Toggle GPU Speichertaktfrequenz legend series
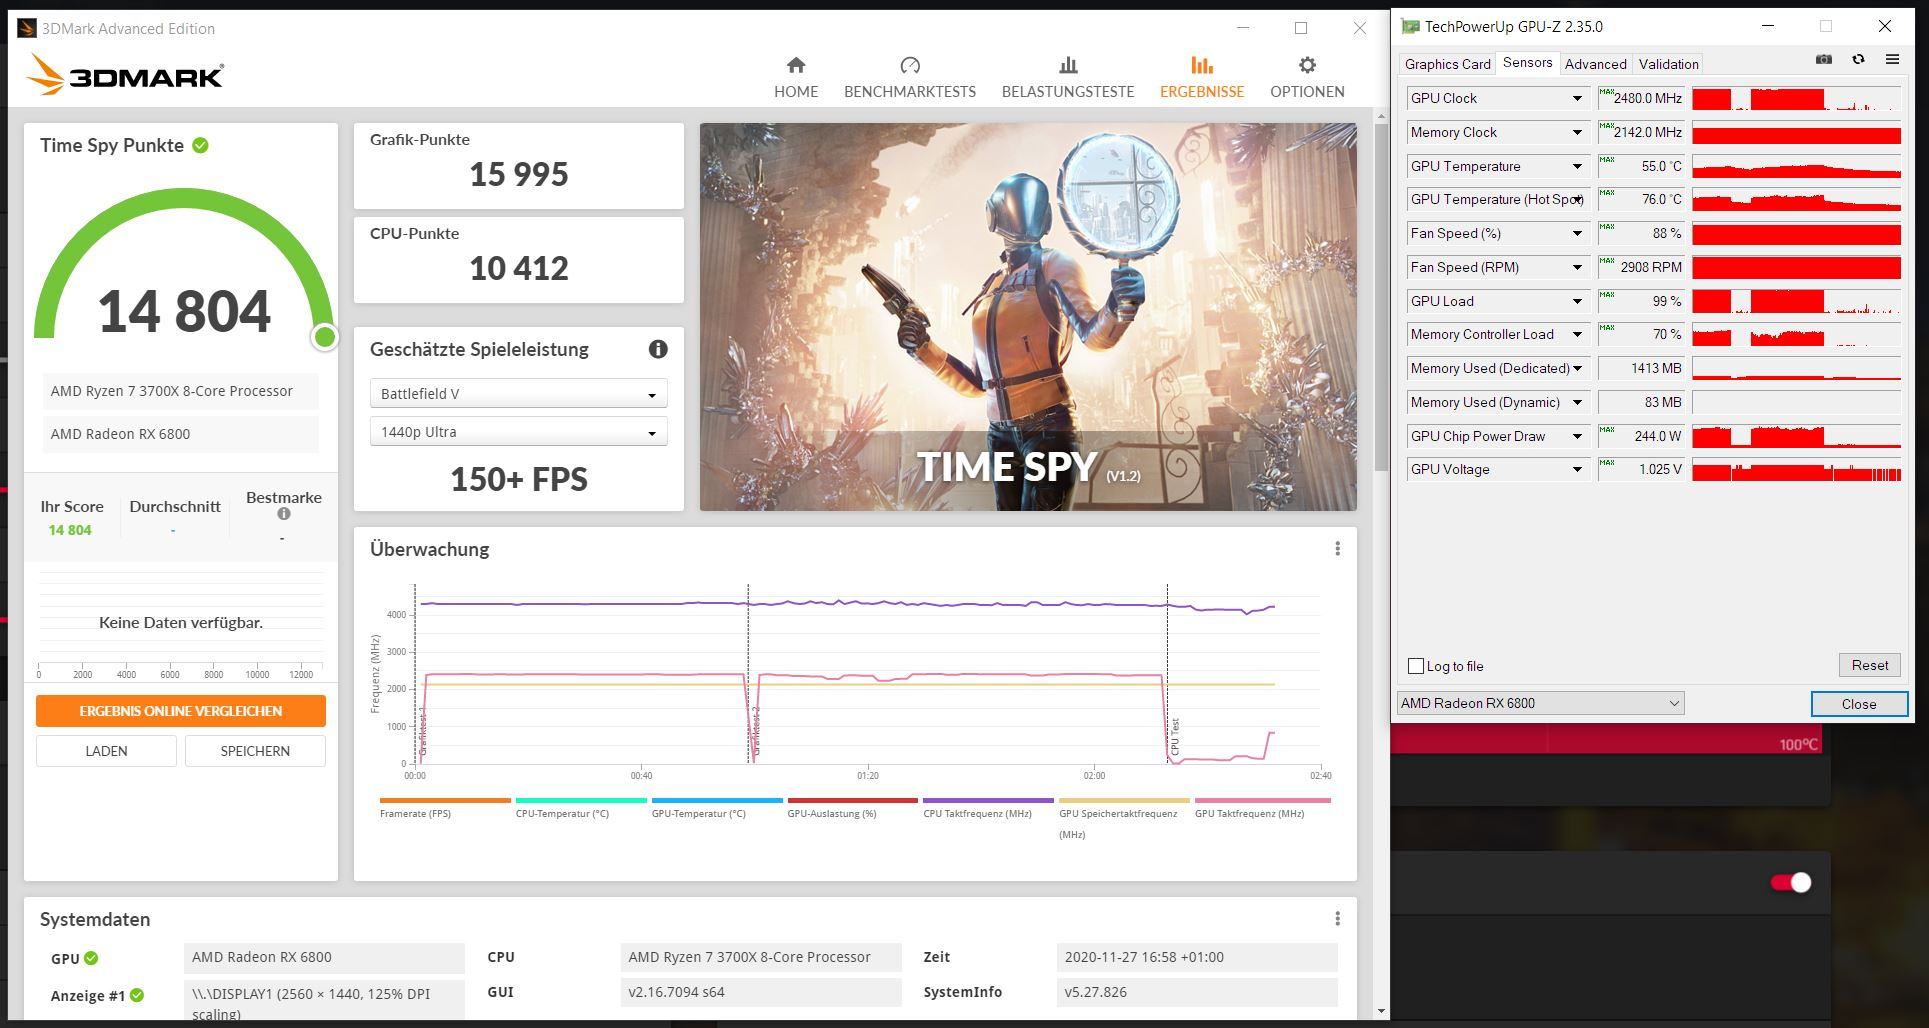The height and width of the screenshot is (1028, 1929). (1124, 819)
